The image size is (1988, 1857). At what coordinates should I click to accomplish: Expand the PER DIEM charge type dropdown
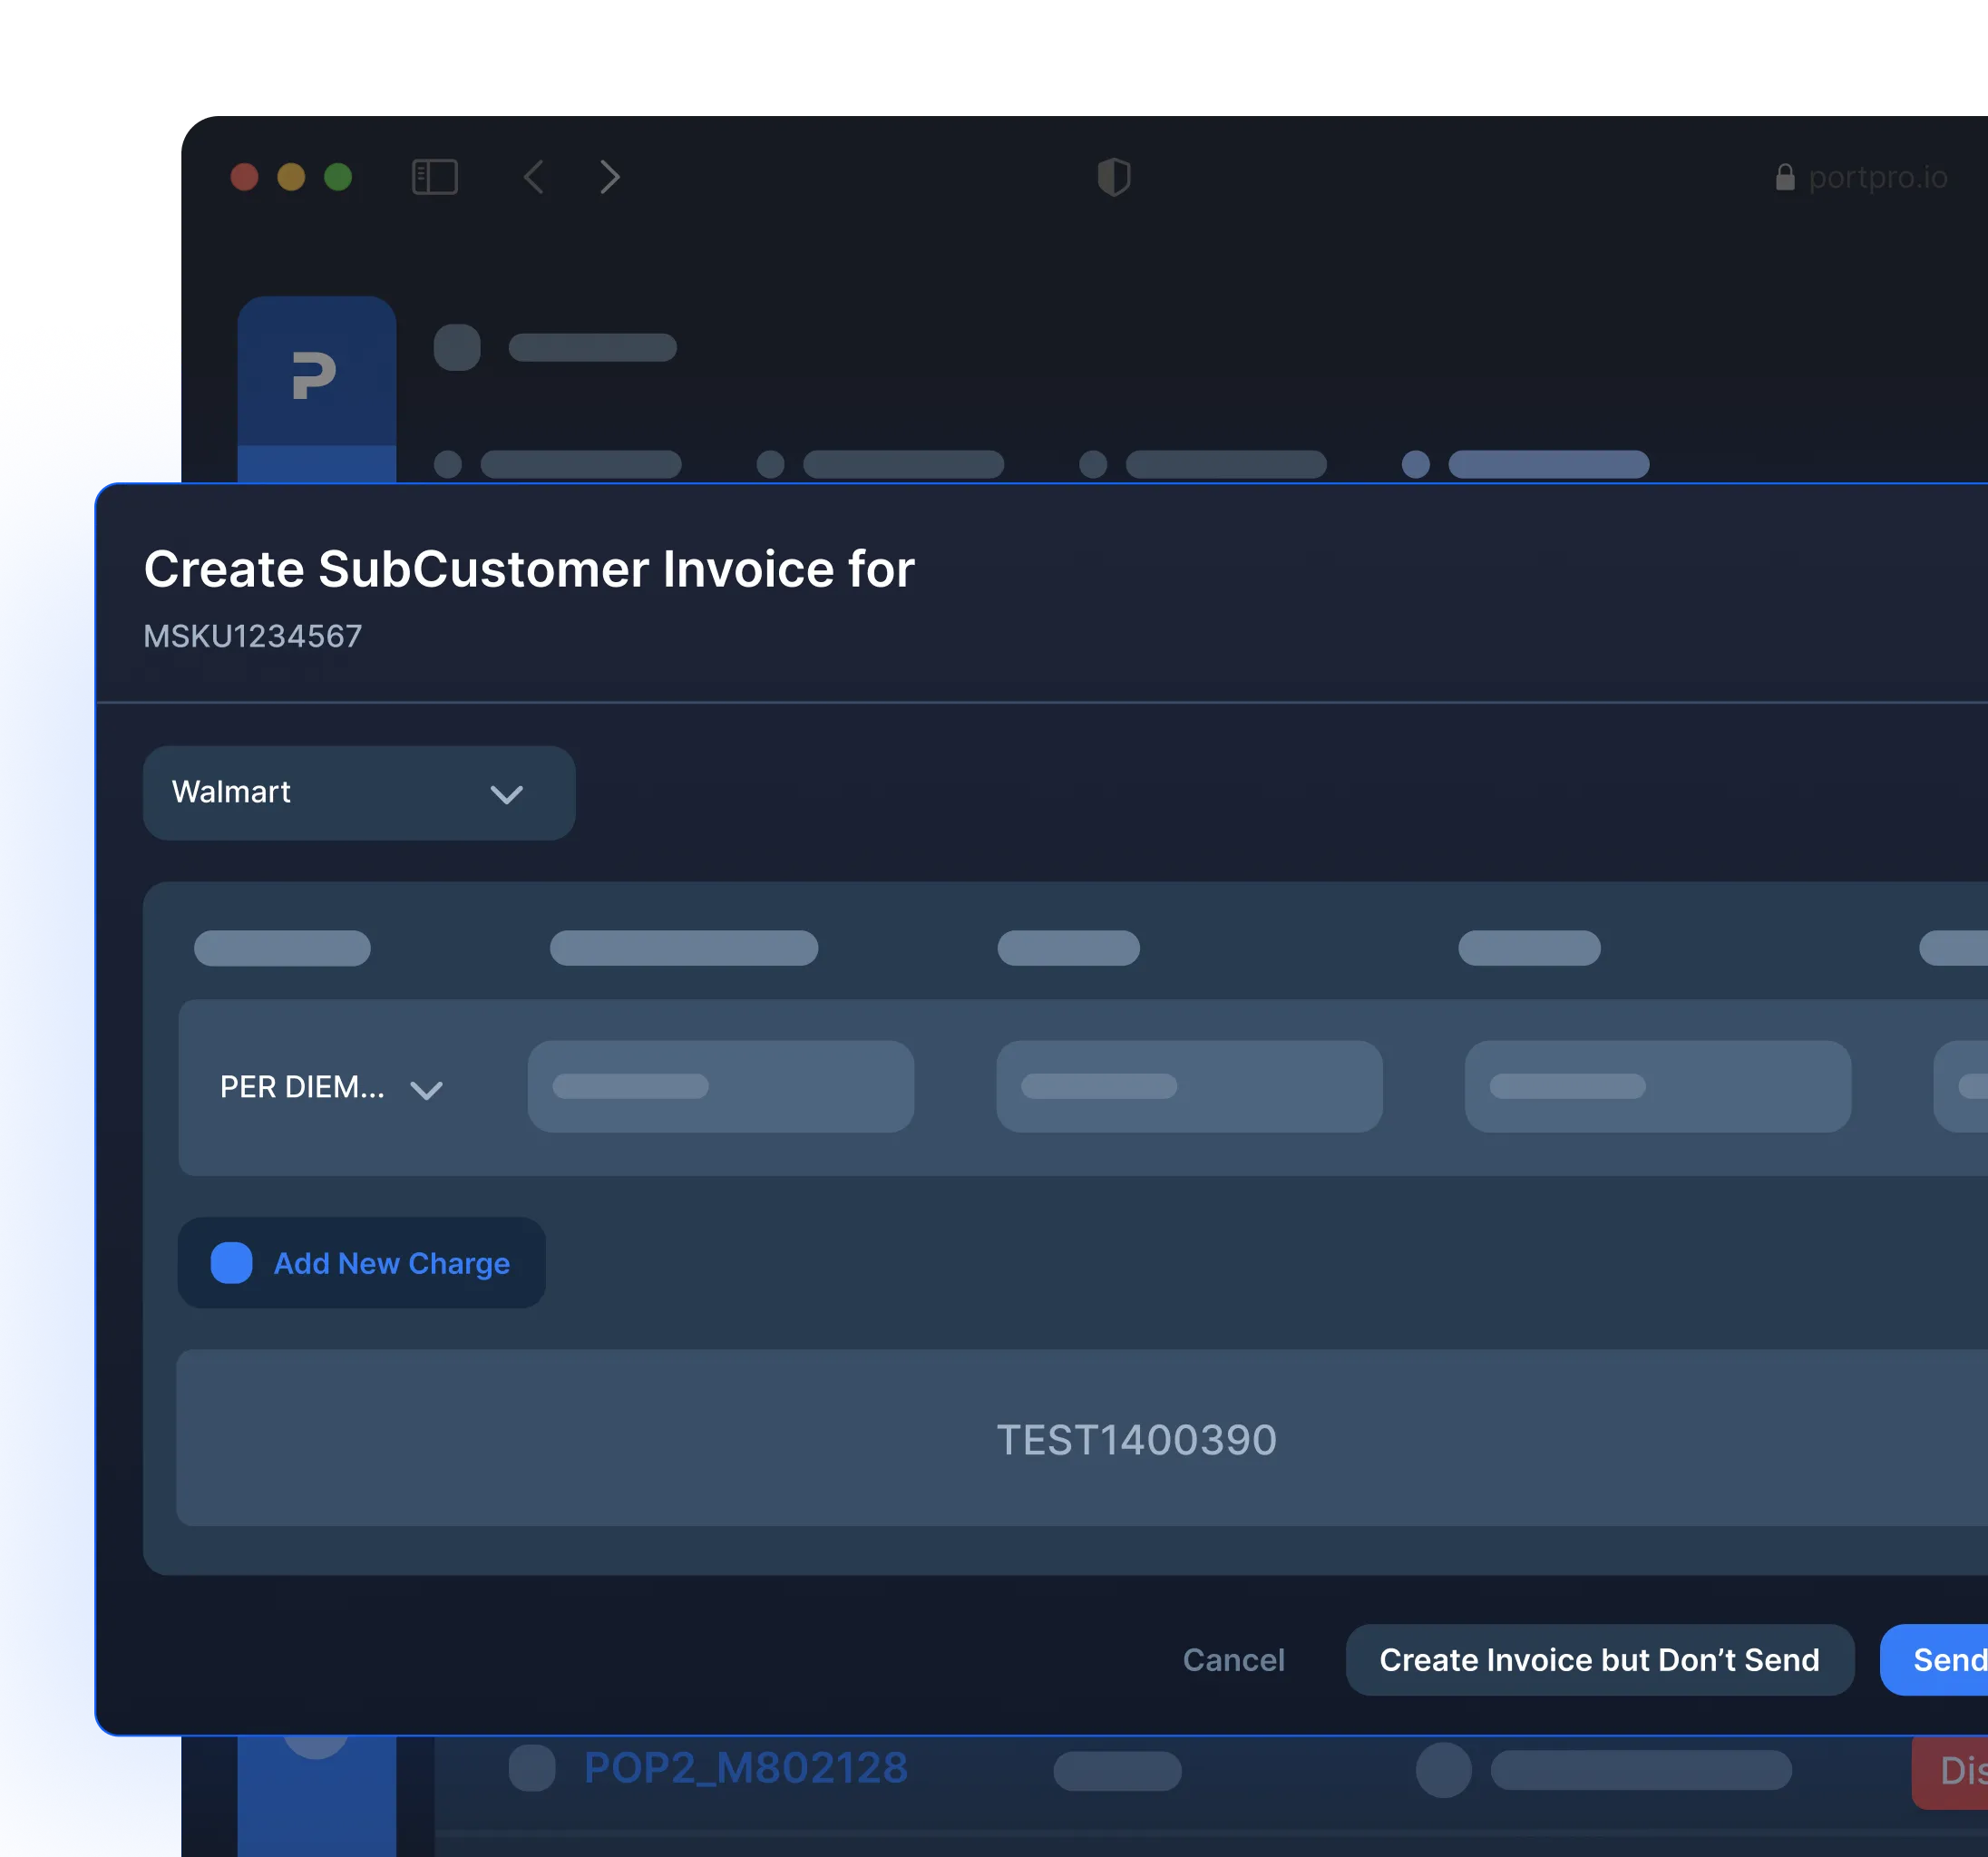[x=330, y=1088]
